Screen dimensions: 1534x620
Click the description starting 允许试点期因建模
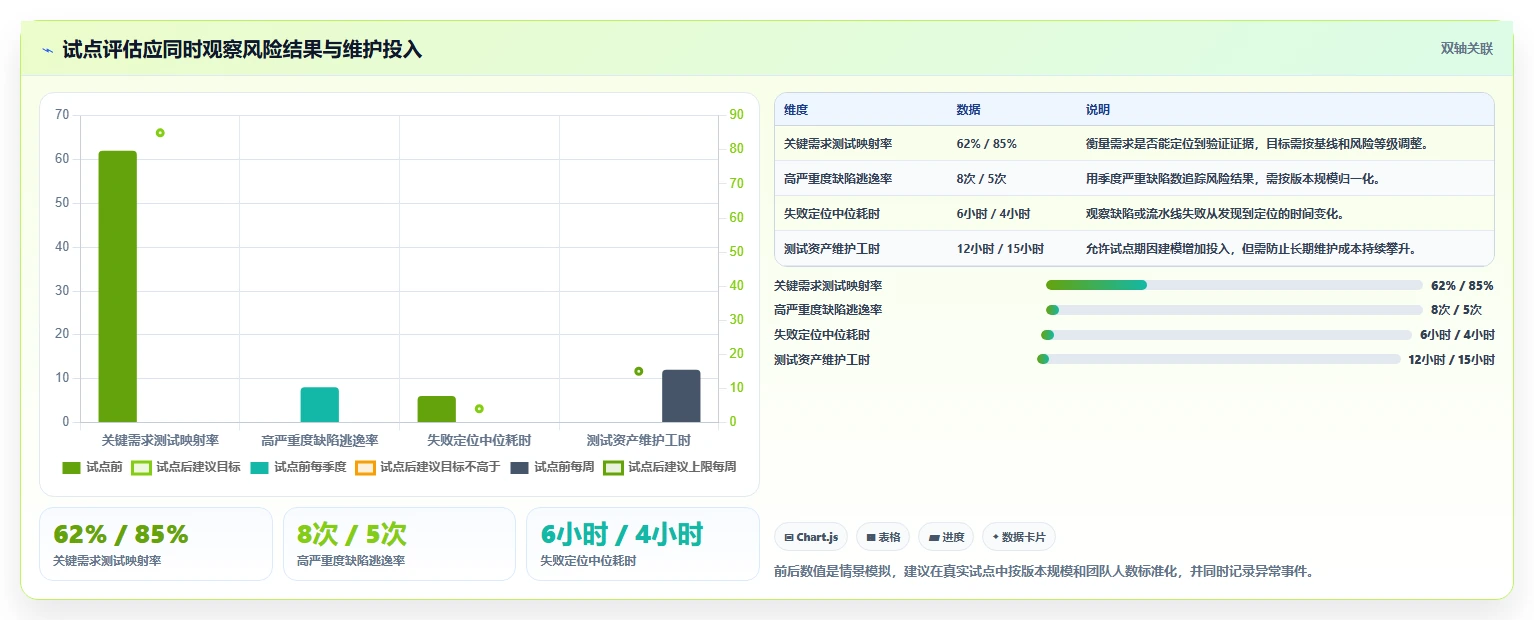pyautogui.click(x=1251, y=249)
